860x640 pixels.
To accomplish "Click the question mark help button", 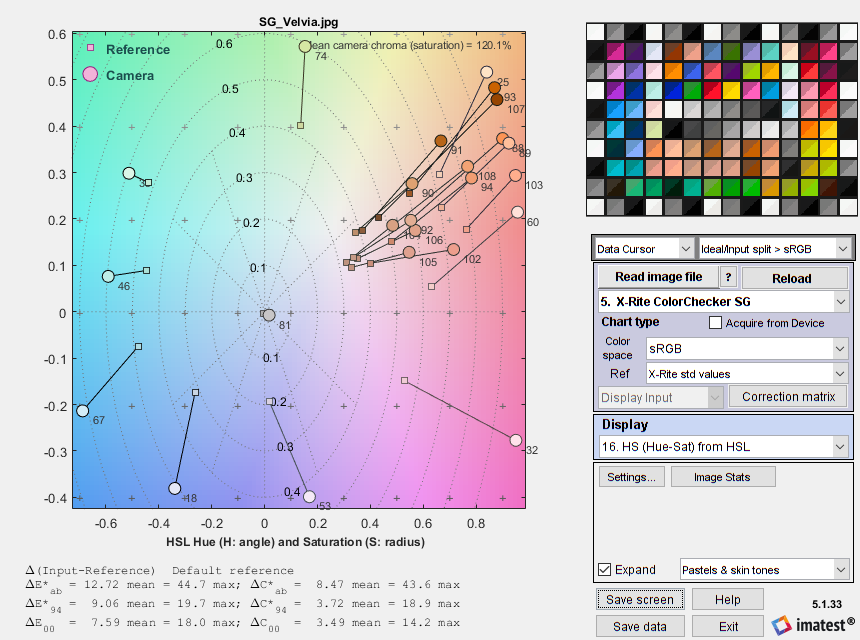I will (729, 278).
